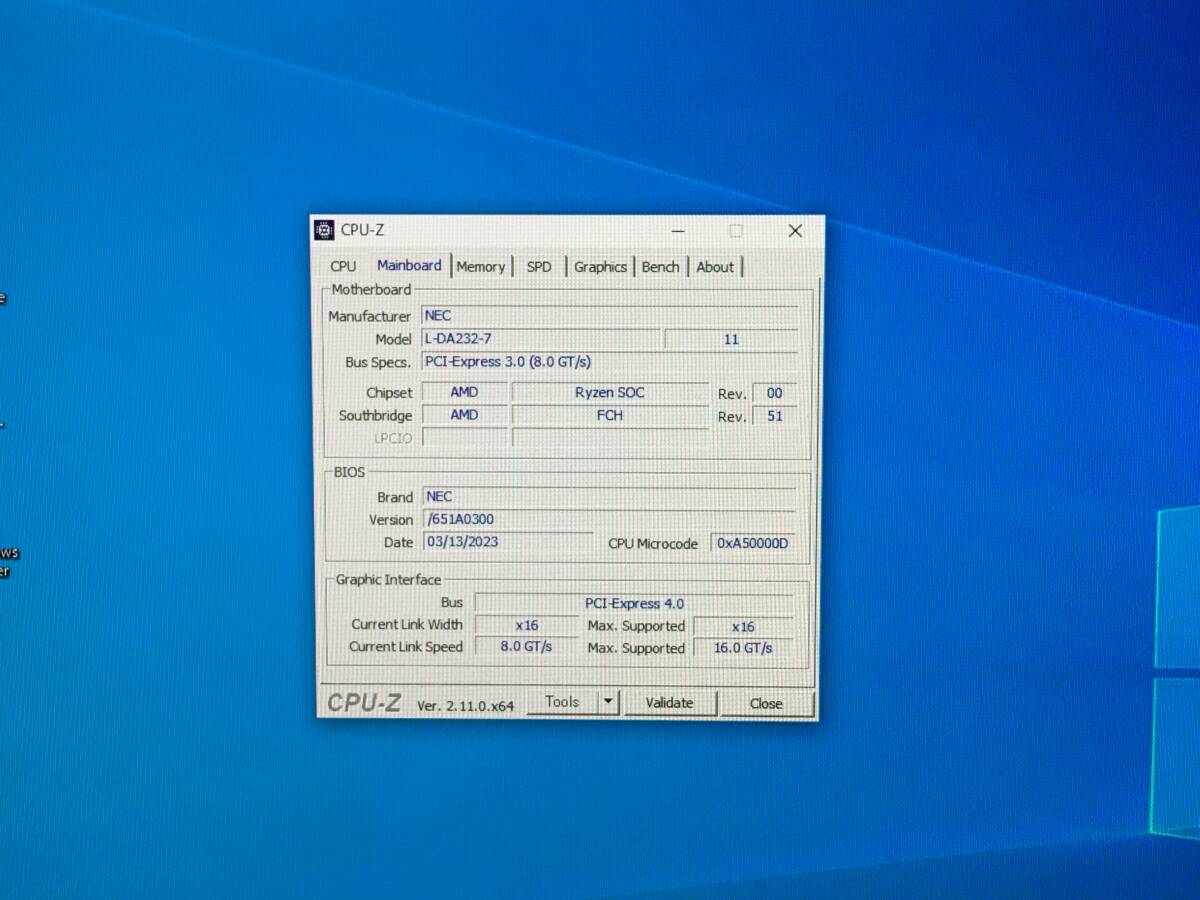This screenshot has height=900, width=1200.
Task: Switch to the CPU tab
Action: 343,266
